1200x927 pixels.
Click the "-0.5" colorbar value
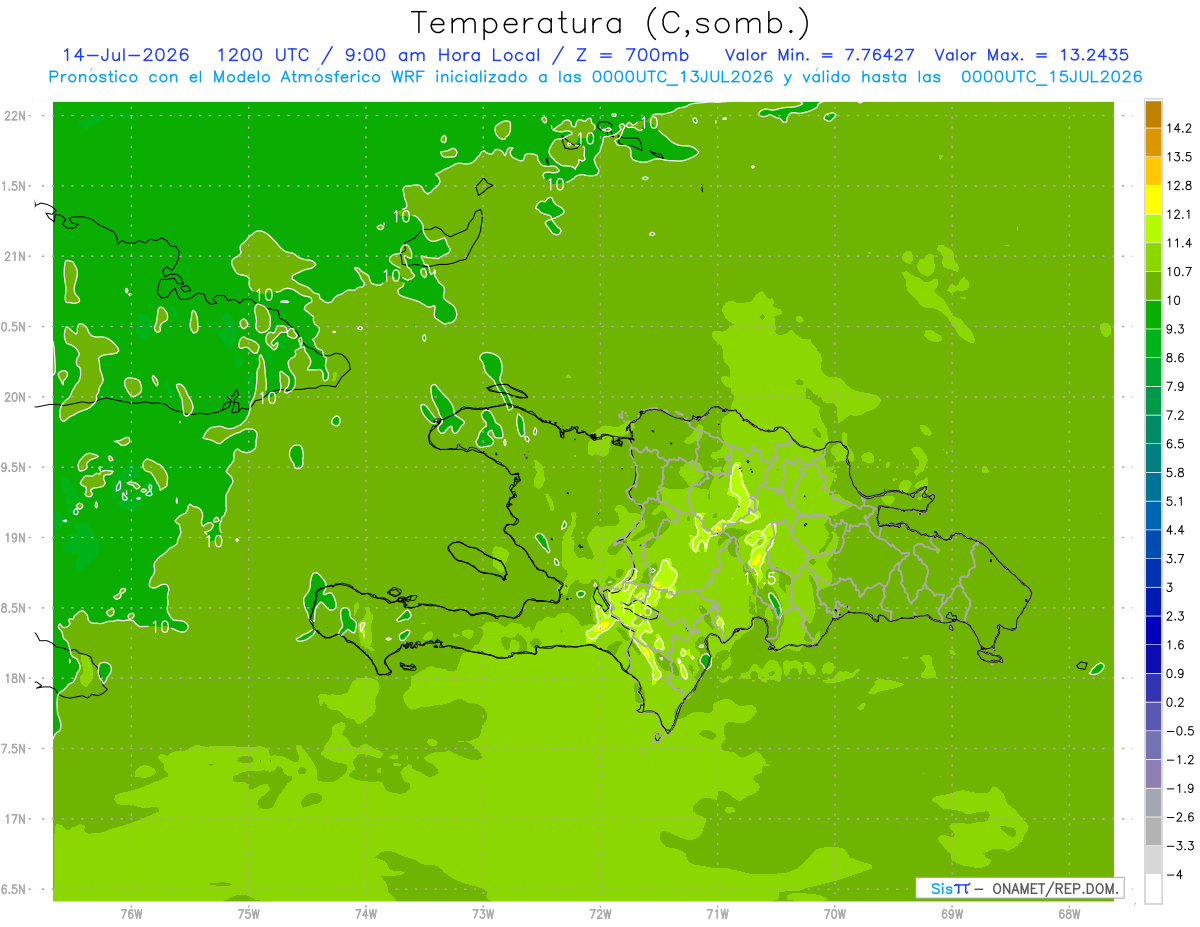click(x=1179, y=731)
